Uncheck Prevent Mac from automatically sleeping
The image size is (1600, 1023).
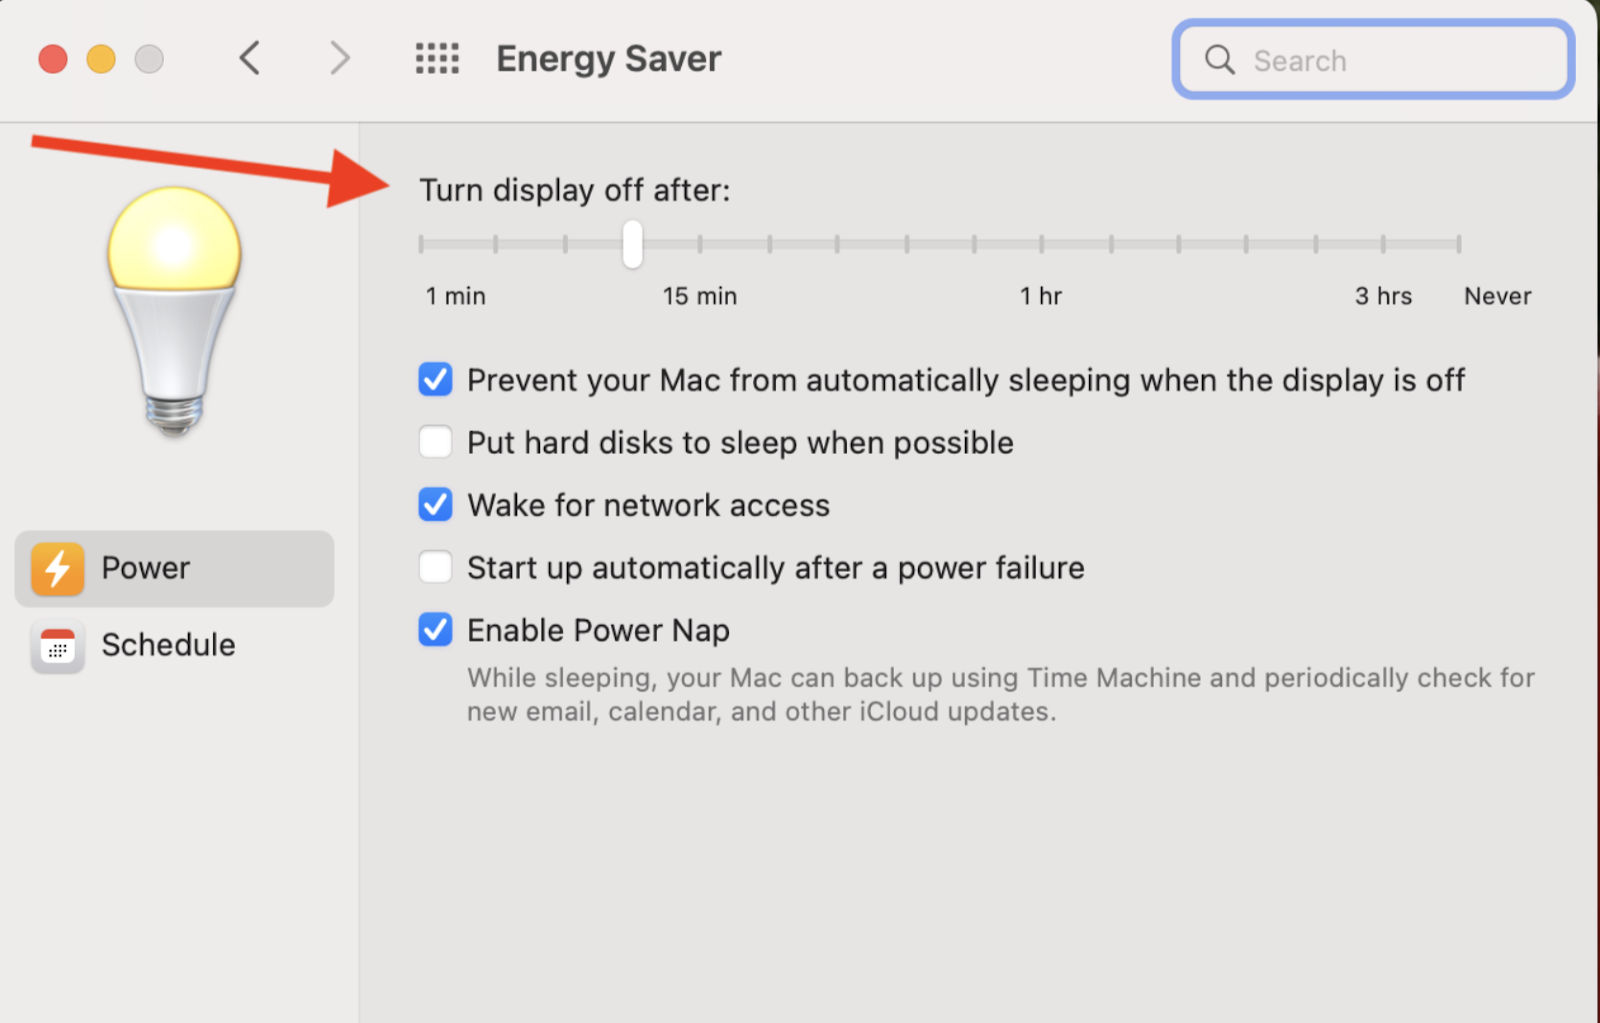tap(435, 380)
